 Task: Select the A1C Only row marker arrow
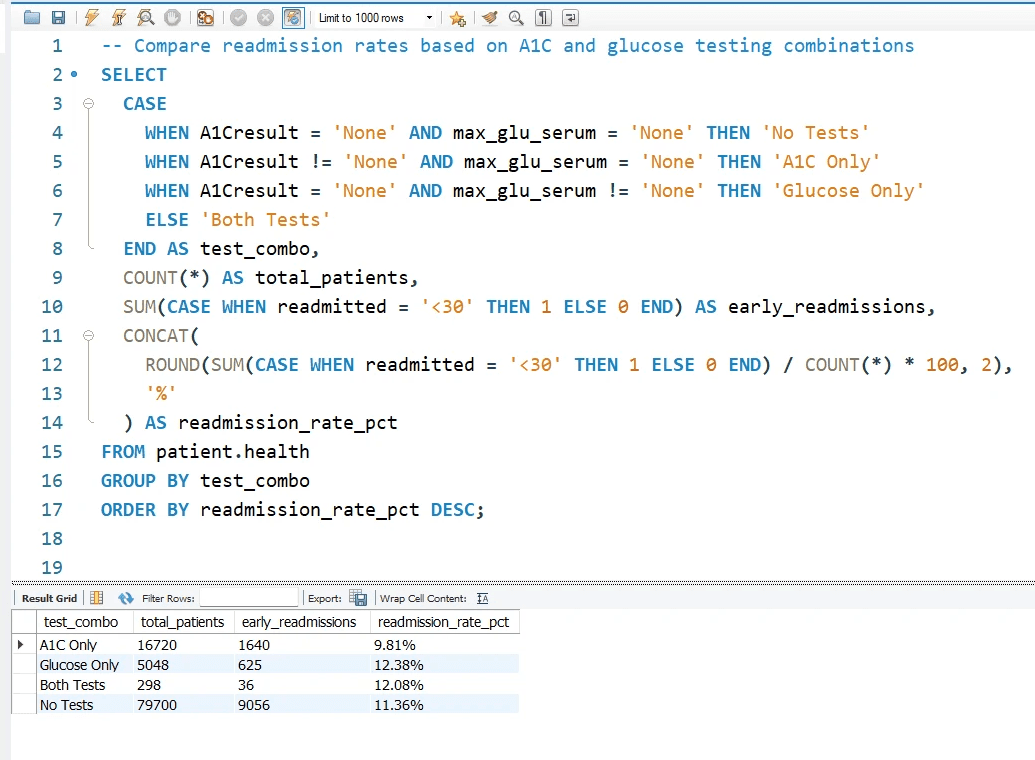click(20, 644)
